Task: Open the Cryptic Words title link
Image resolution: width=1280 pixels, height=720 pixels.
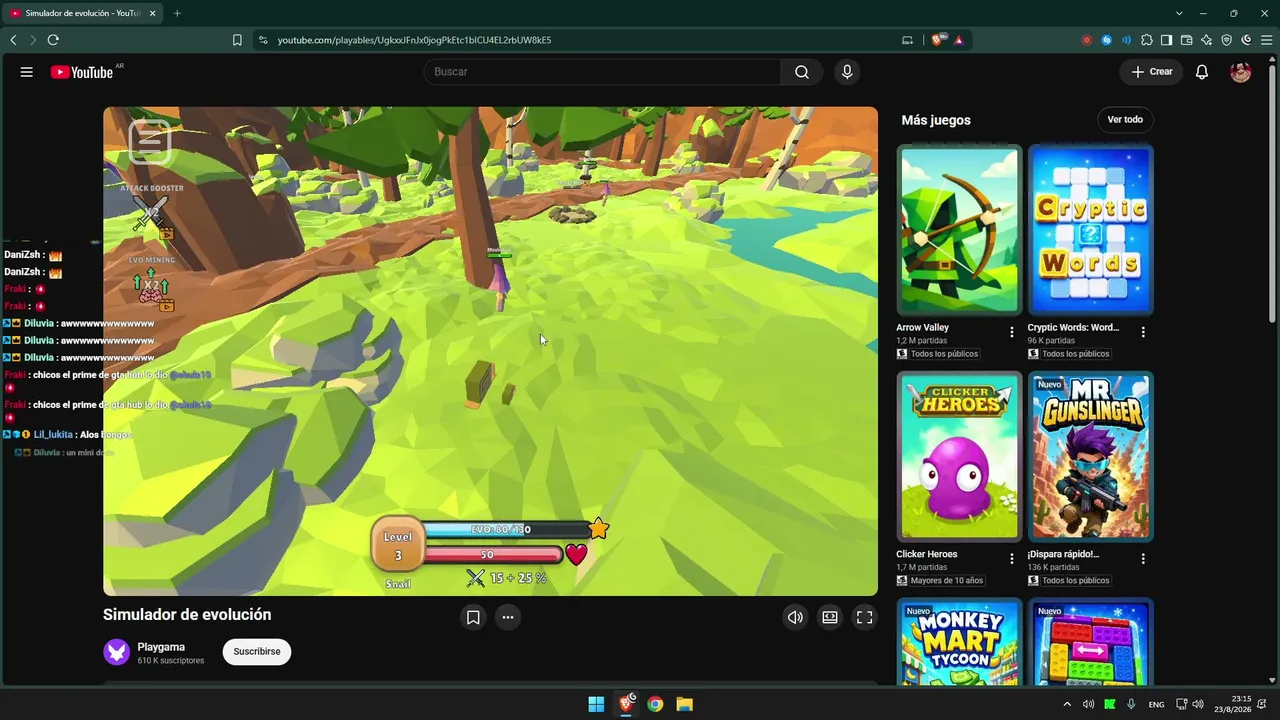Action: click(1074, 328)
